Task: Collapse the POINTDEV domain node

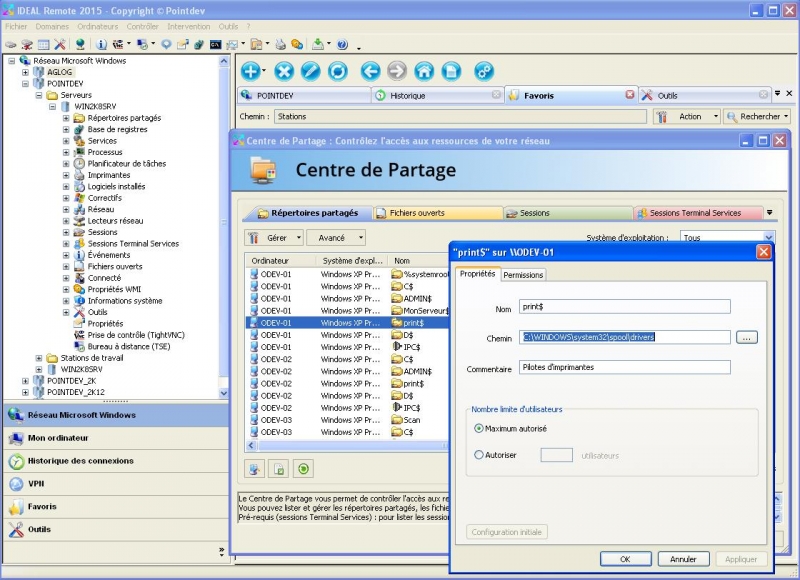Action: click(25, 84)
